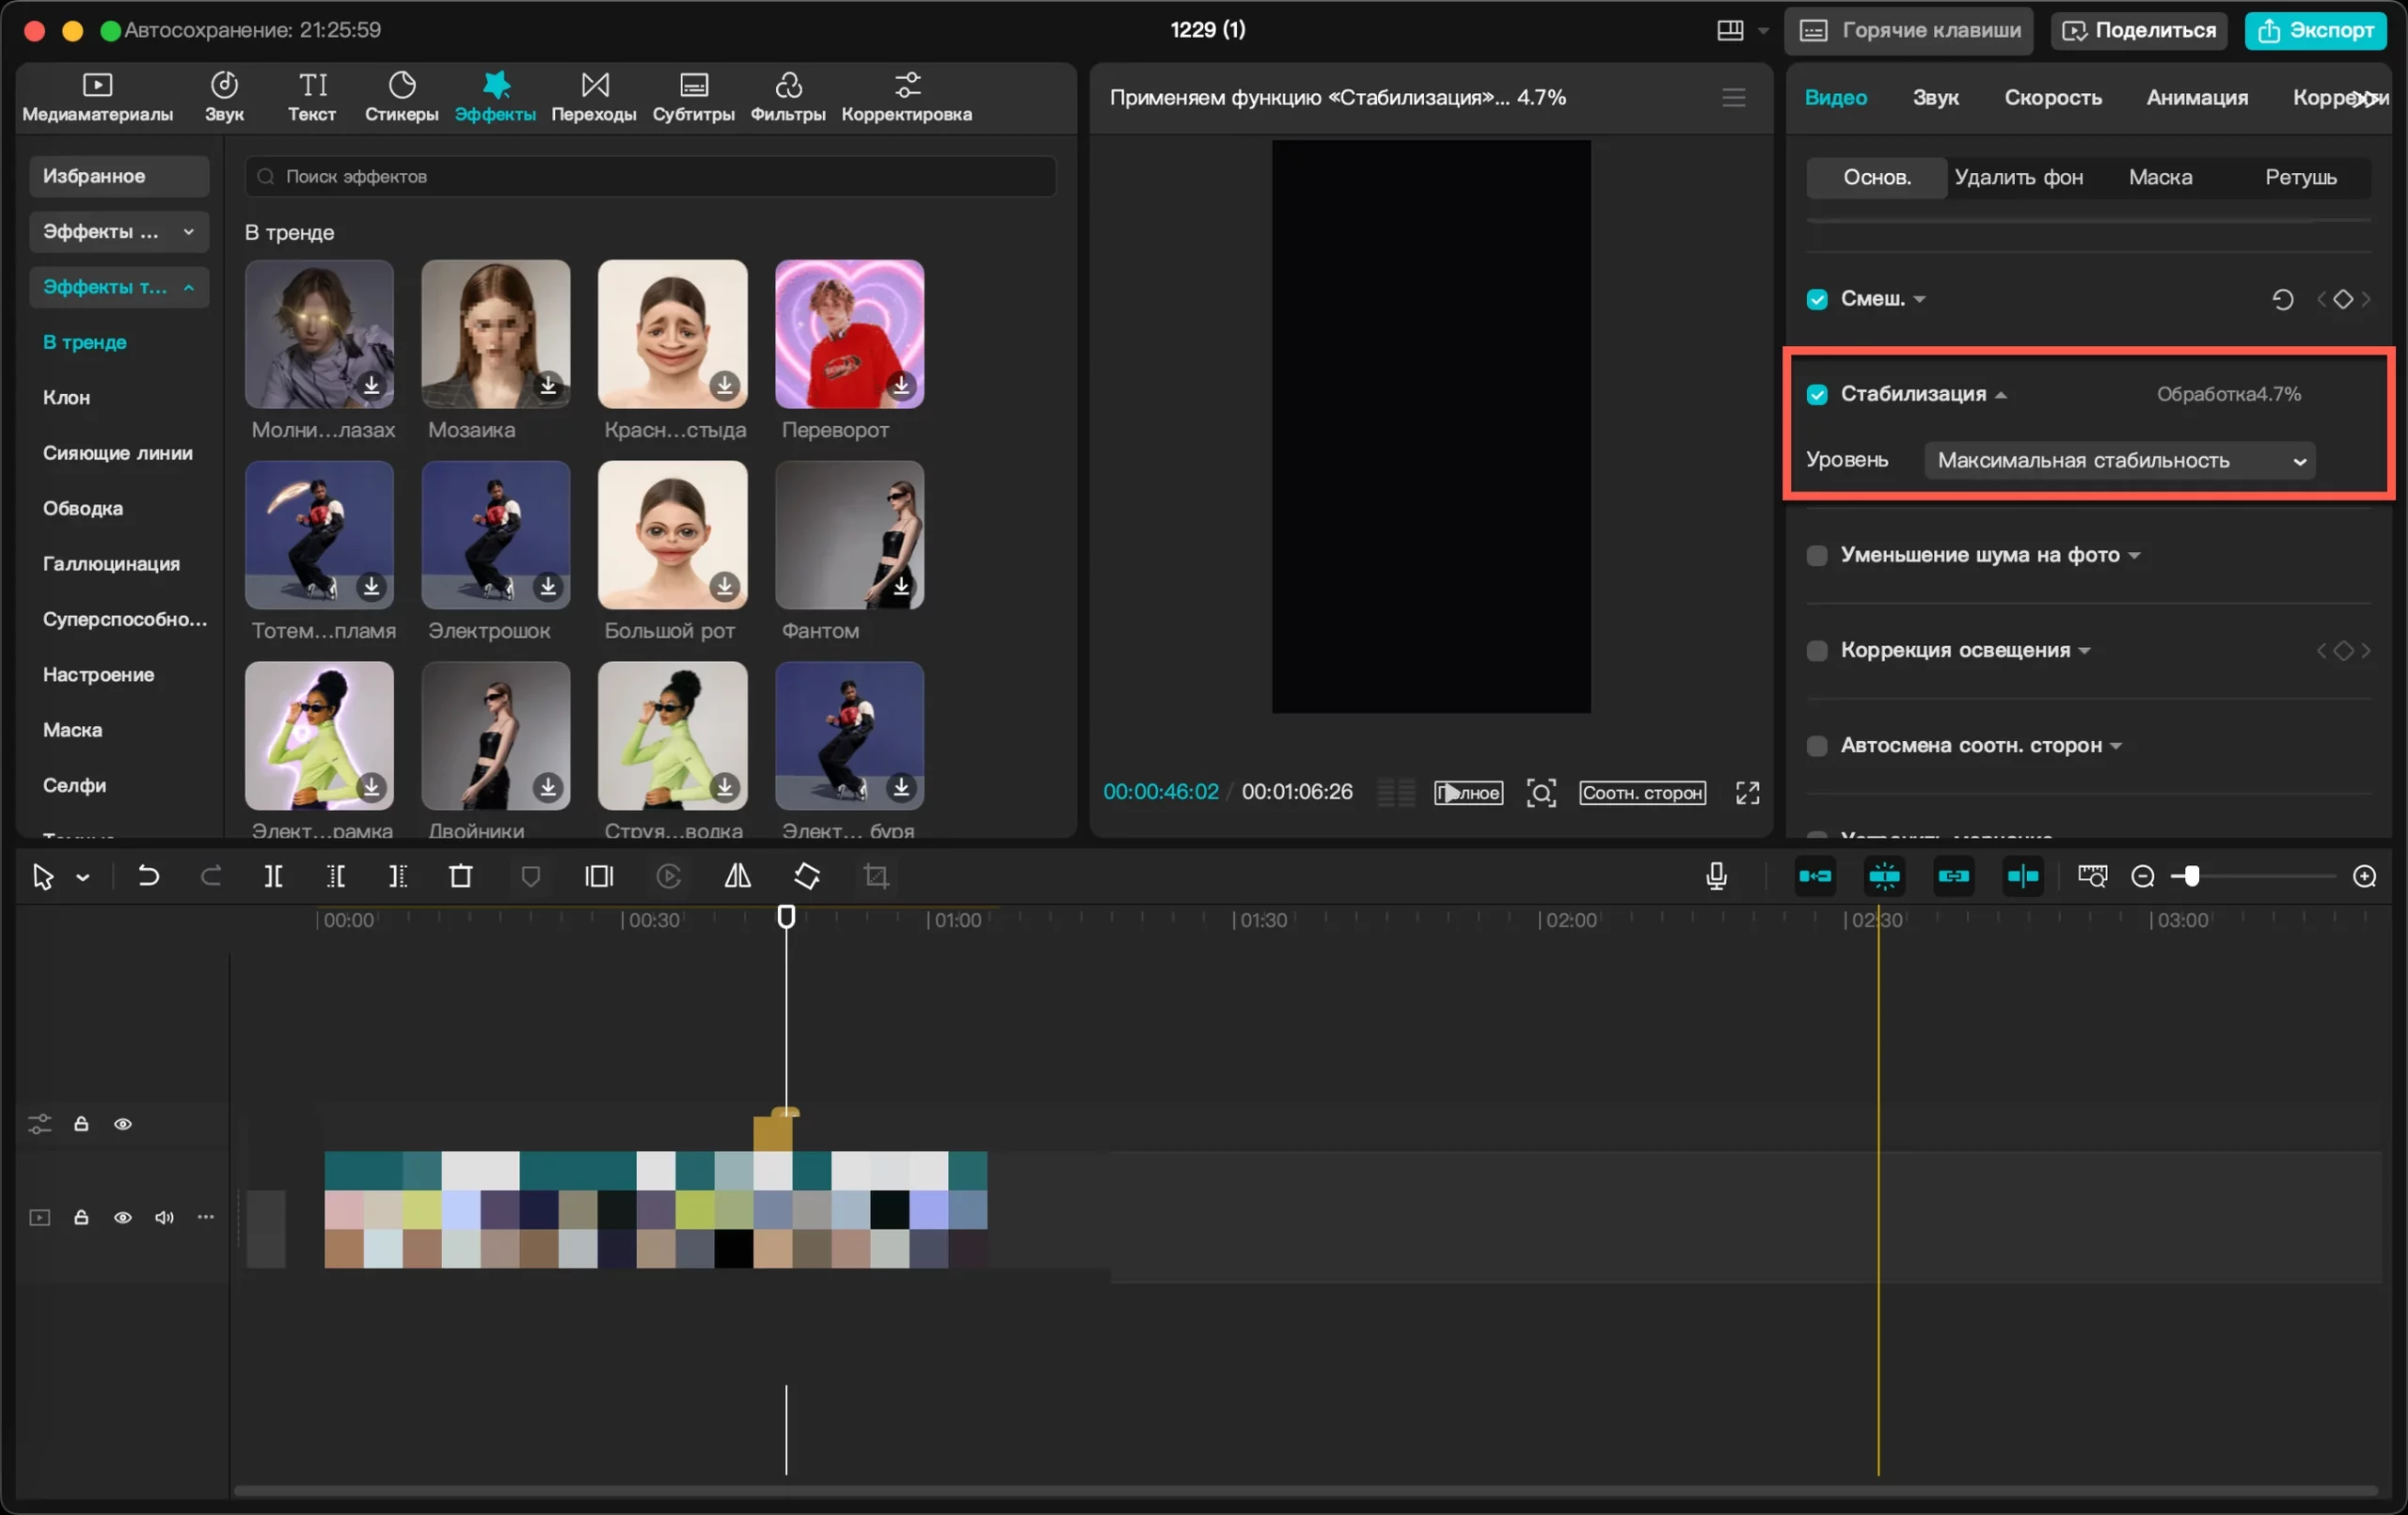Click the fullscreen preview icon
The height and width of the screenshot is (1515, 2408).
[1747, 793]
